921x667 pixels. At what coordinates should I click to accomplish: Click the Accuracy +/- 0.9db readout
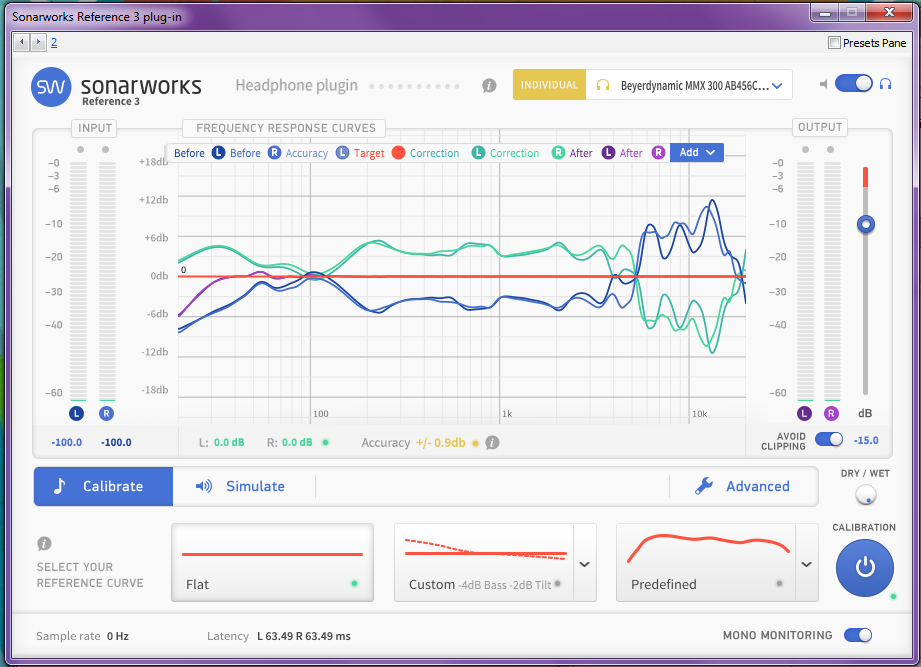(x=414, y=443)
